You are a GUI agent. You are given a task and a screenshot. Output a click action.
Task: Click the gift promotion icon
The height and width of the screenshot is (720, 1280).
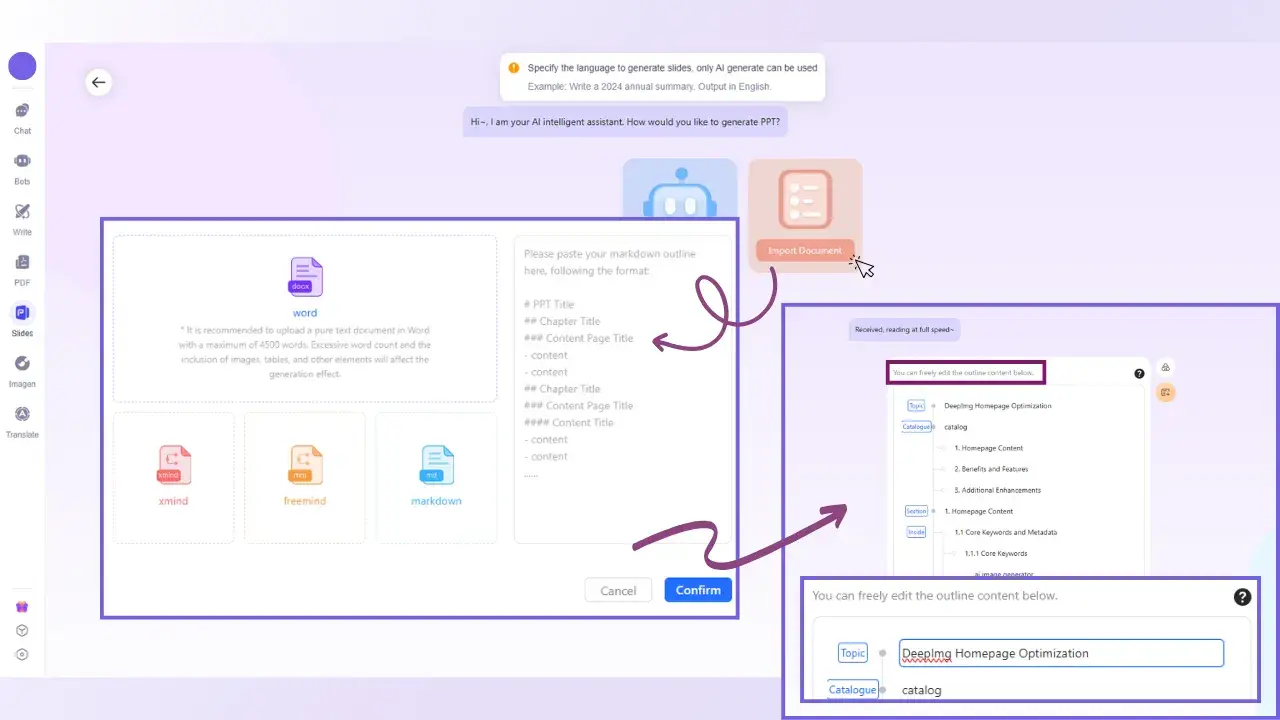click(22, 606)
